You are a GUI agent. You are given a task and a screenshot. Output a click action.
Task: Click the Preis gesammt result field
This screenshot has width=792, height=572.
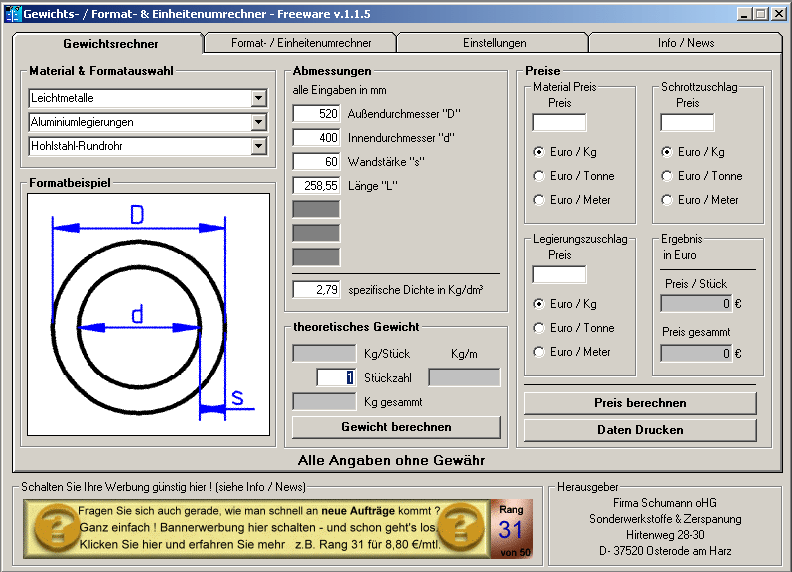click(x=696, y=353)
